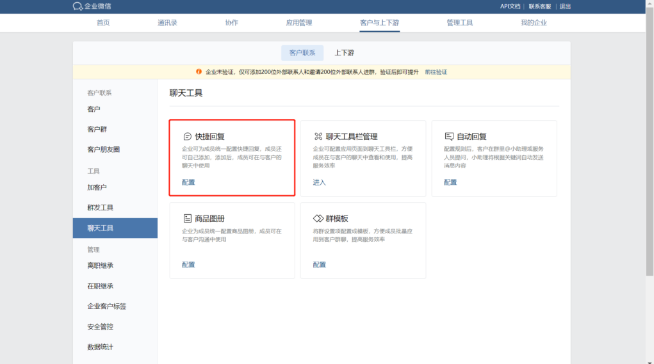
Task: Click the 退出 link at top right
Action: click(565, 6)
